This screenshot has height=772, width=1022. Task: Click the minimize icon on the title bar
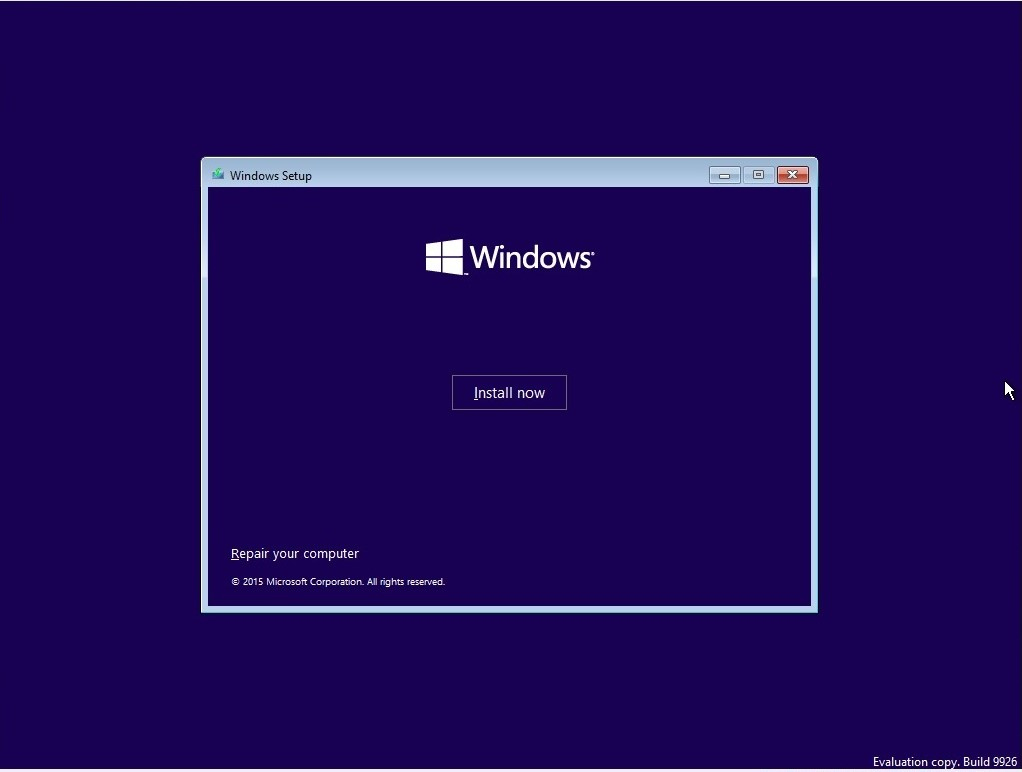click(724, 174)
